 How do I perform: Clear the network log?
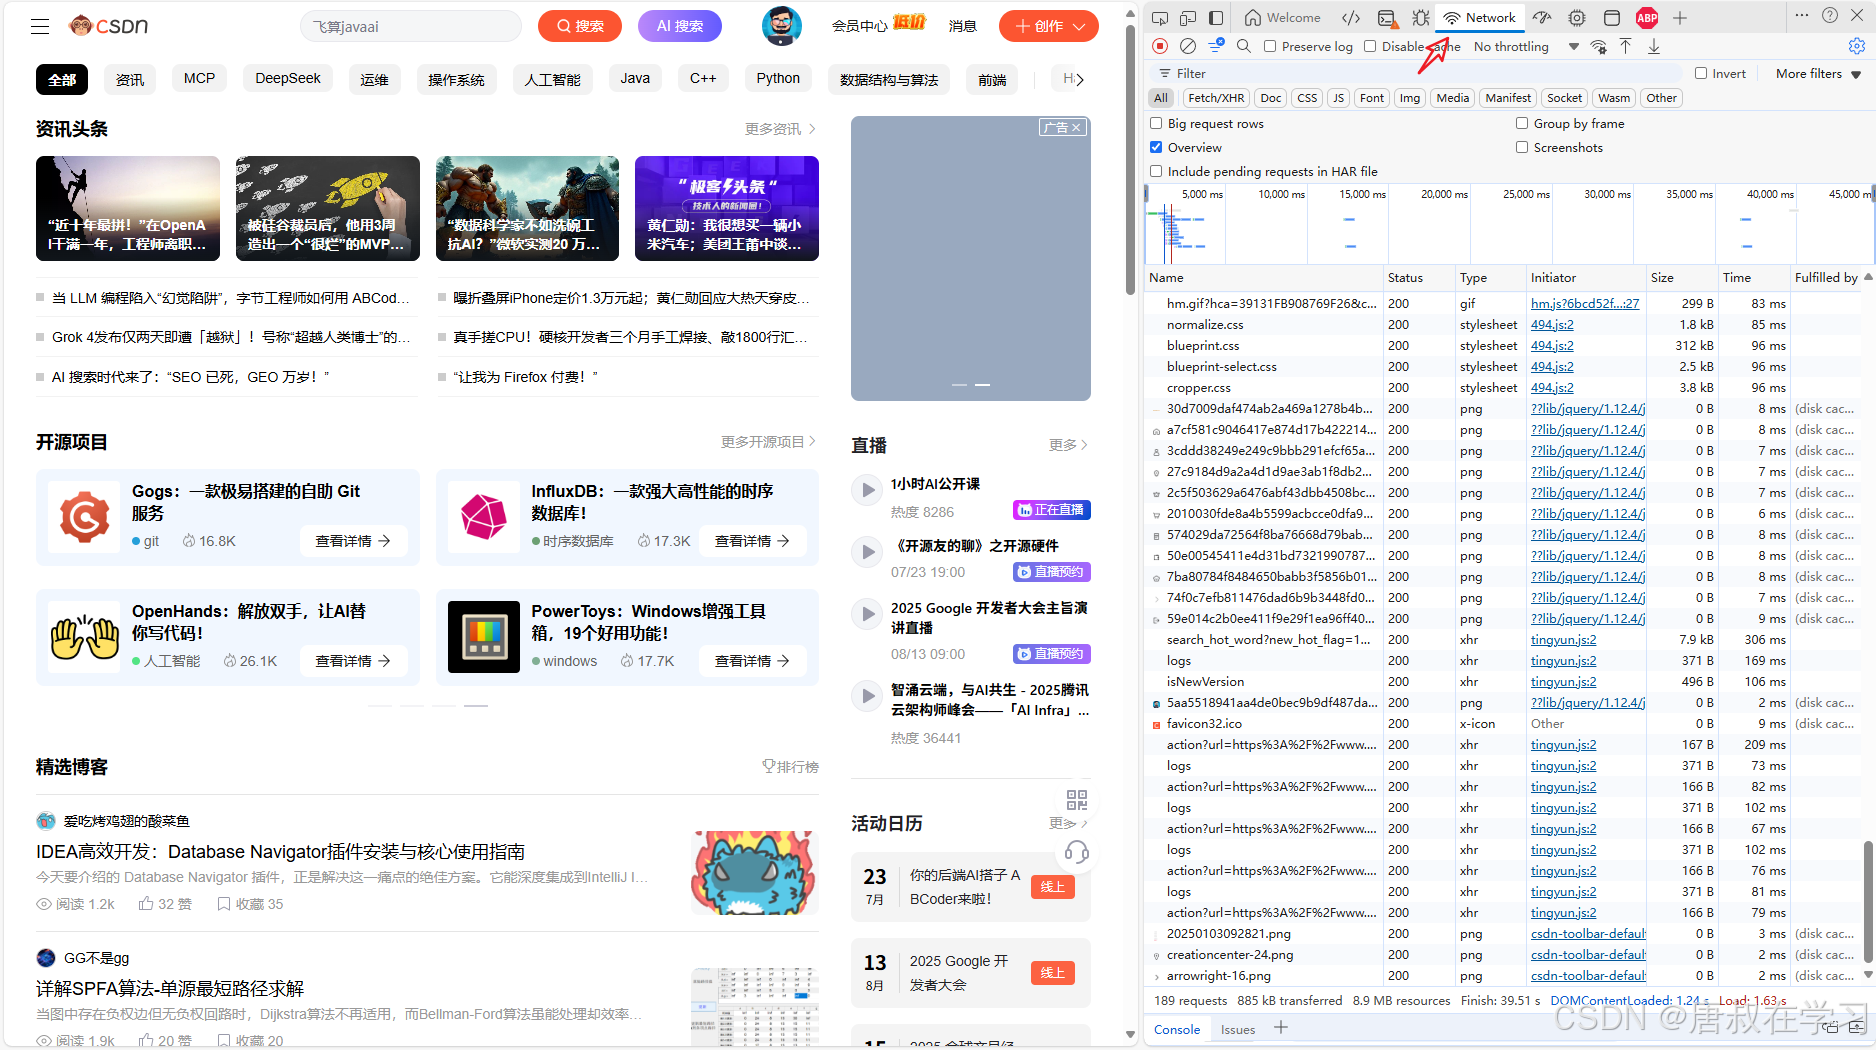1188,46
